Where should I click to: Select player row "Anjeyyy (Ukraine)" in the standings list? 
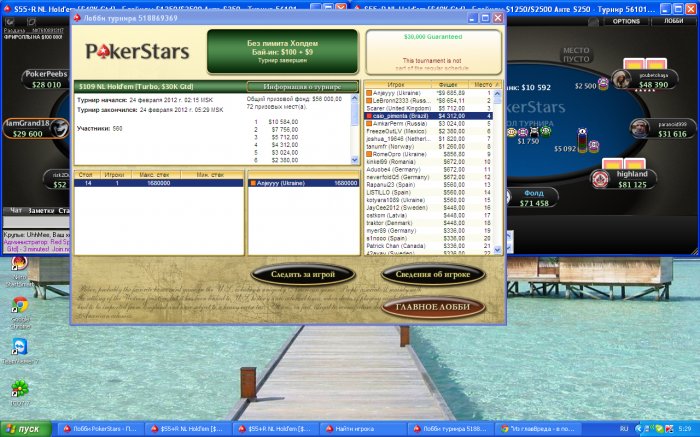point(429,93)
